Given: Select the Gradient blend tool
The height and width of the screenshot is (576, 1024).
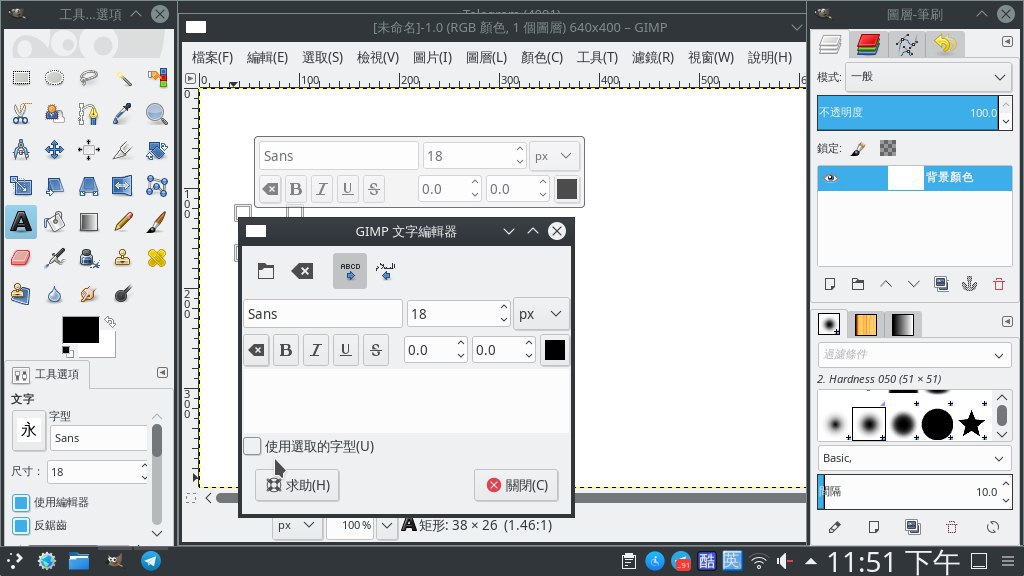Looking at the screenshot, I should [89, 222].
